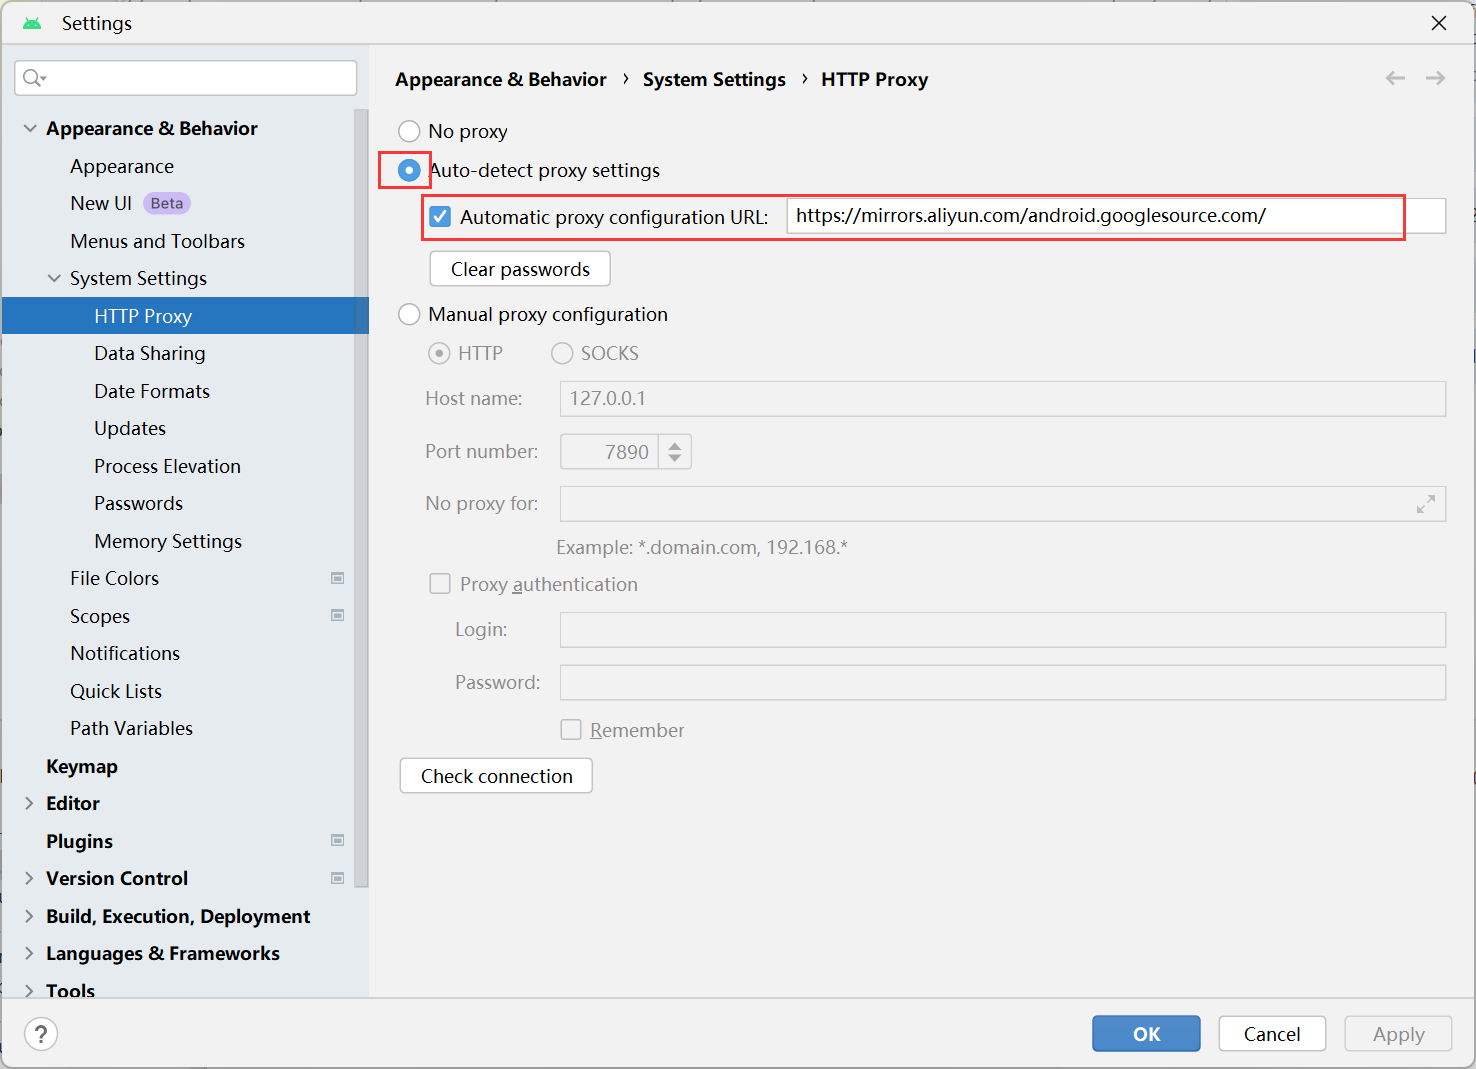
Task: Open help with the question mark icon
Action: click(x=41, y=1034)
